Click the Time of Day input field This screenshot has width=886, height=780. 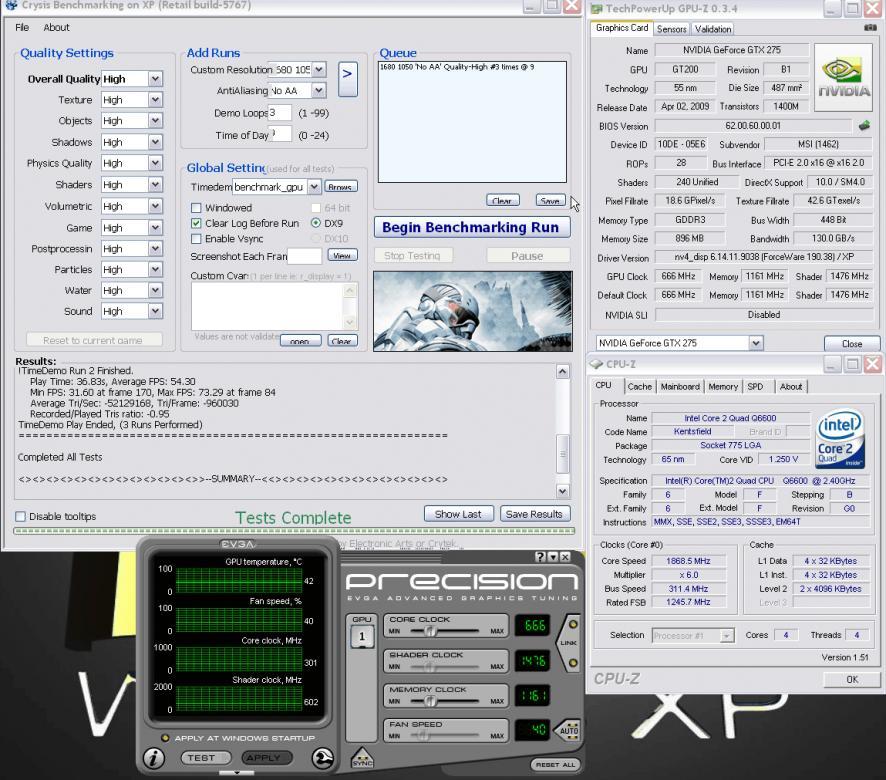click(x=280, y=135)
